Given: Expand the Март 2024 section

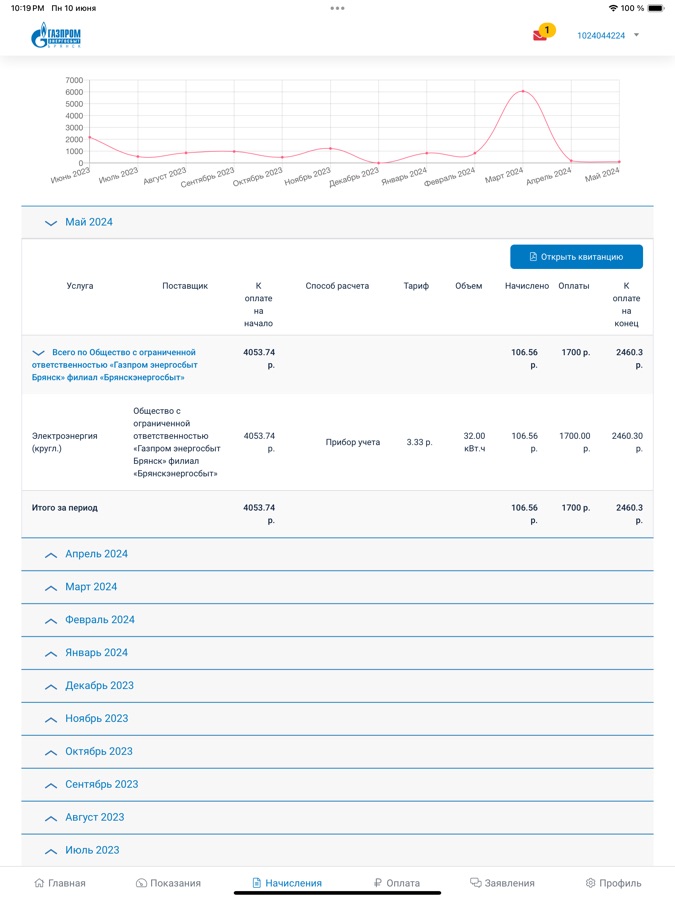Looking at the screenshot, I should 90,587.
